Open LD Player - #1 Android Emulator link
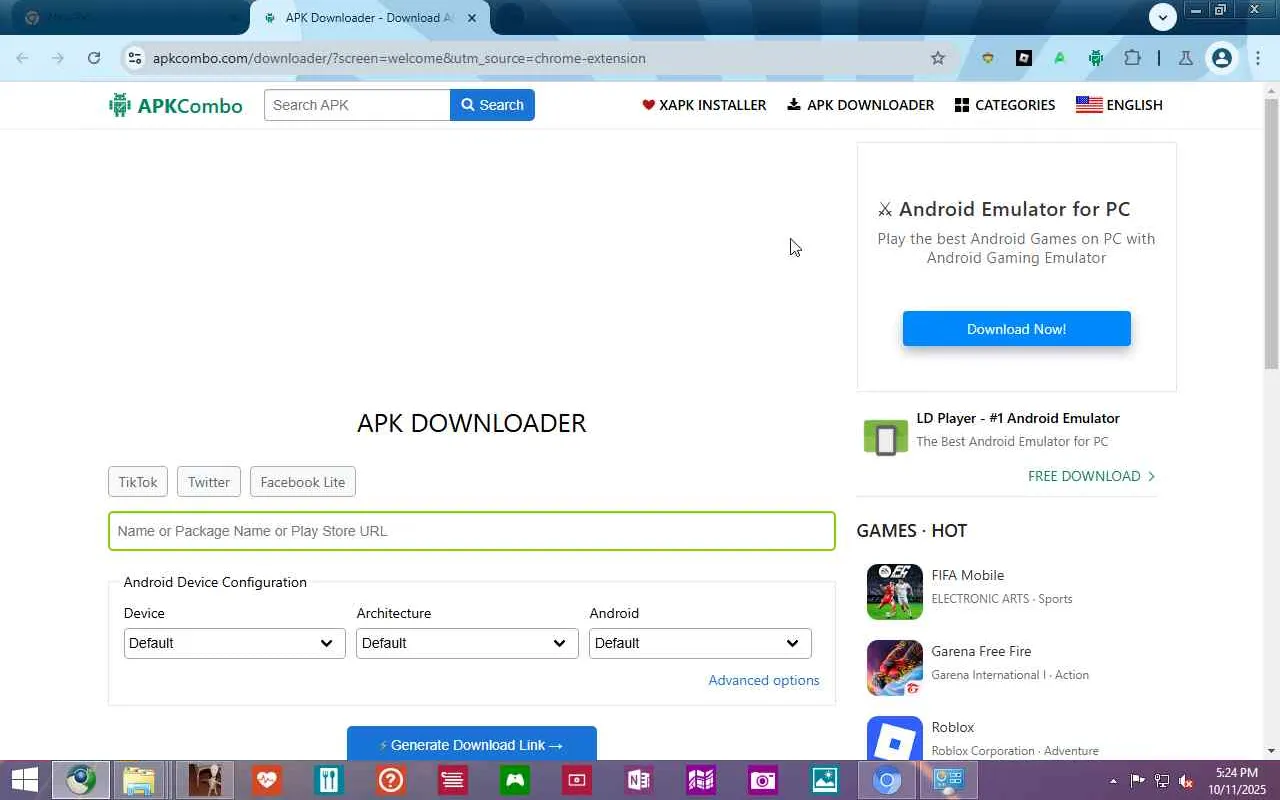The image size is (1280, 800). tap(1018, 418)
